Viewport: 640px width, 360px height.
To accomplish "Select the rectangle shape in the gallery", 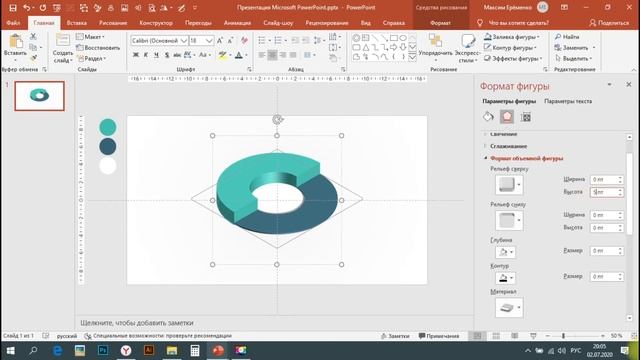I will (x=394, y=38).
